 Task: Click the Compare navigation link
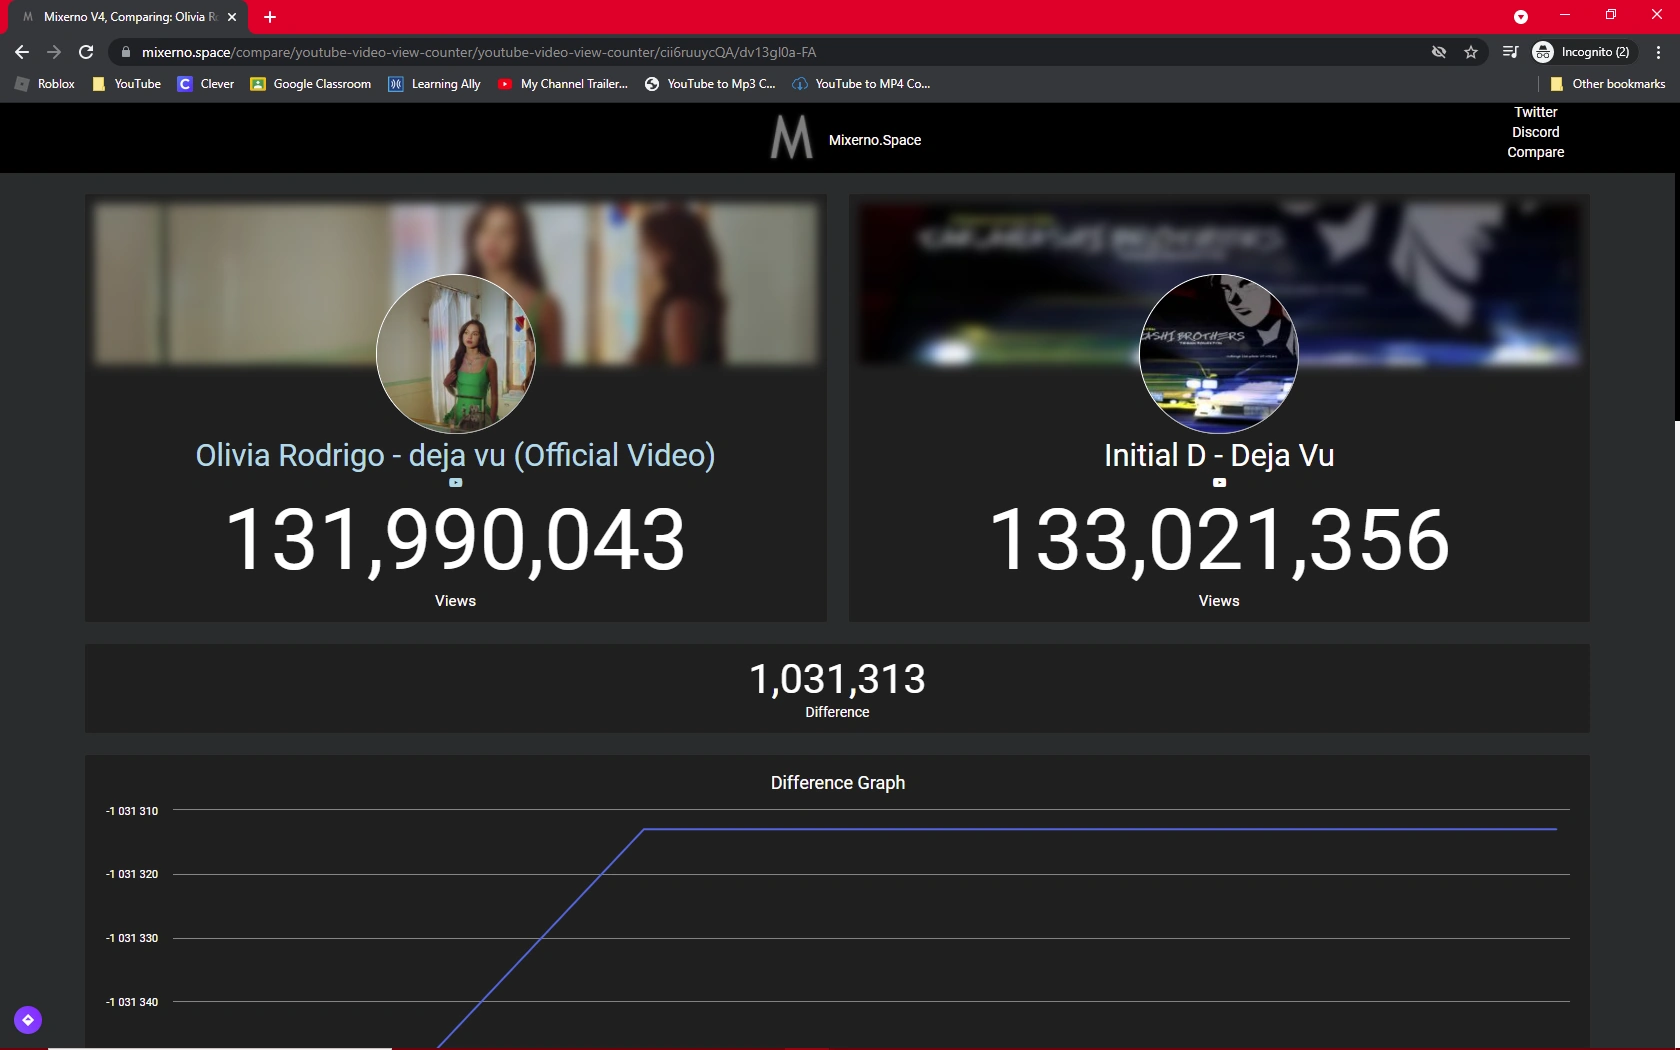tap(1535, 152)
